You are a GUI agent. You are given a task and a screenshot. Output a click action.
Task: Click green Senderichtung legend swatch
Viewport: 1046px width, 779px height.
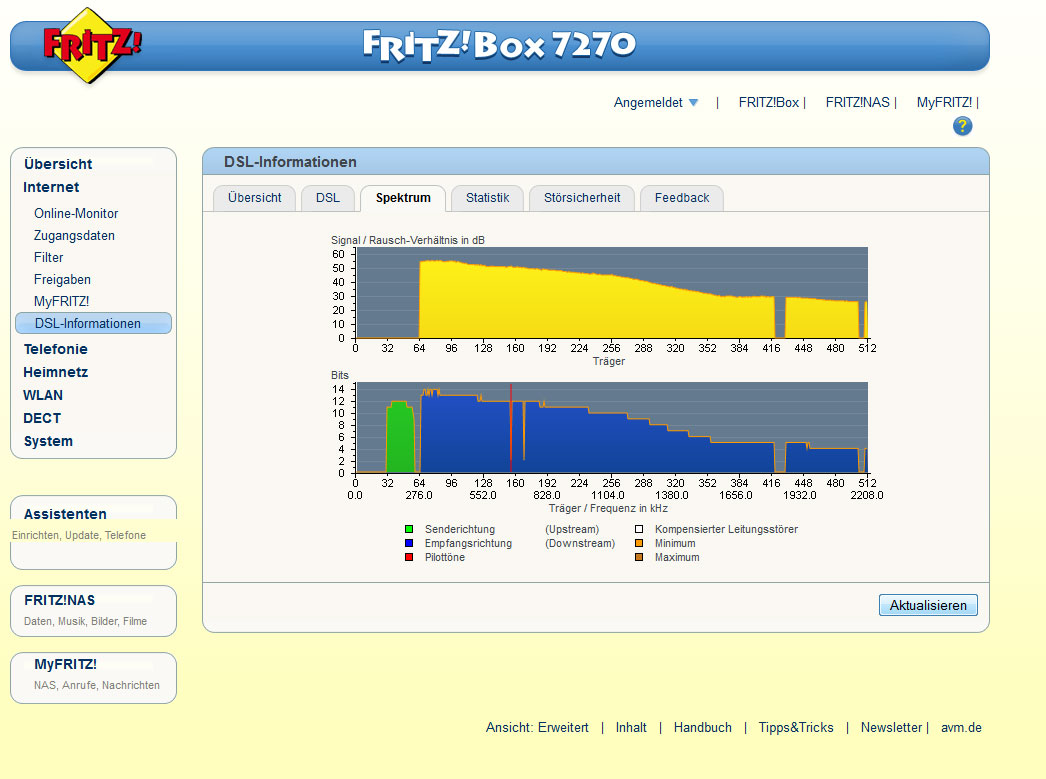point(409,529)
